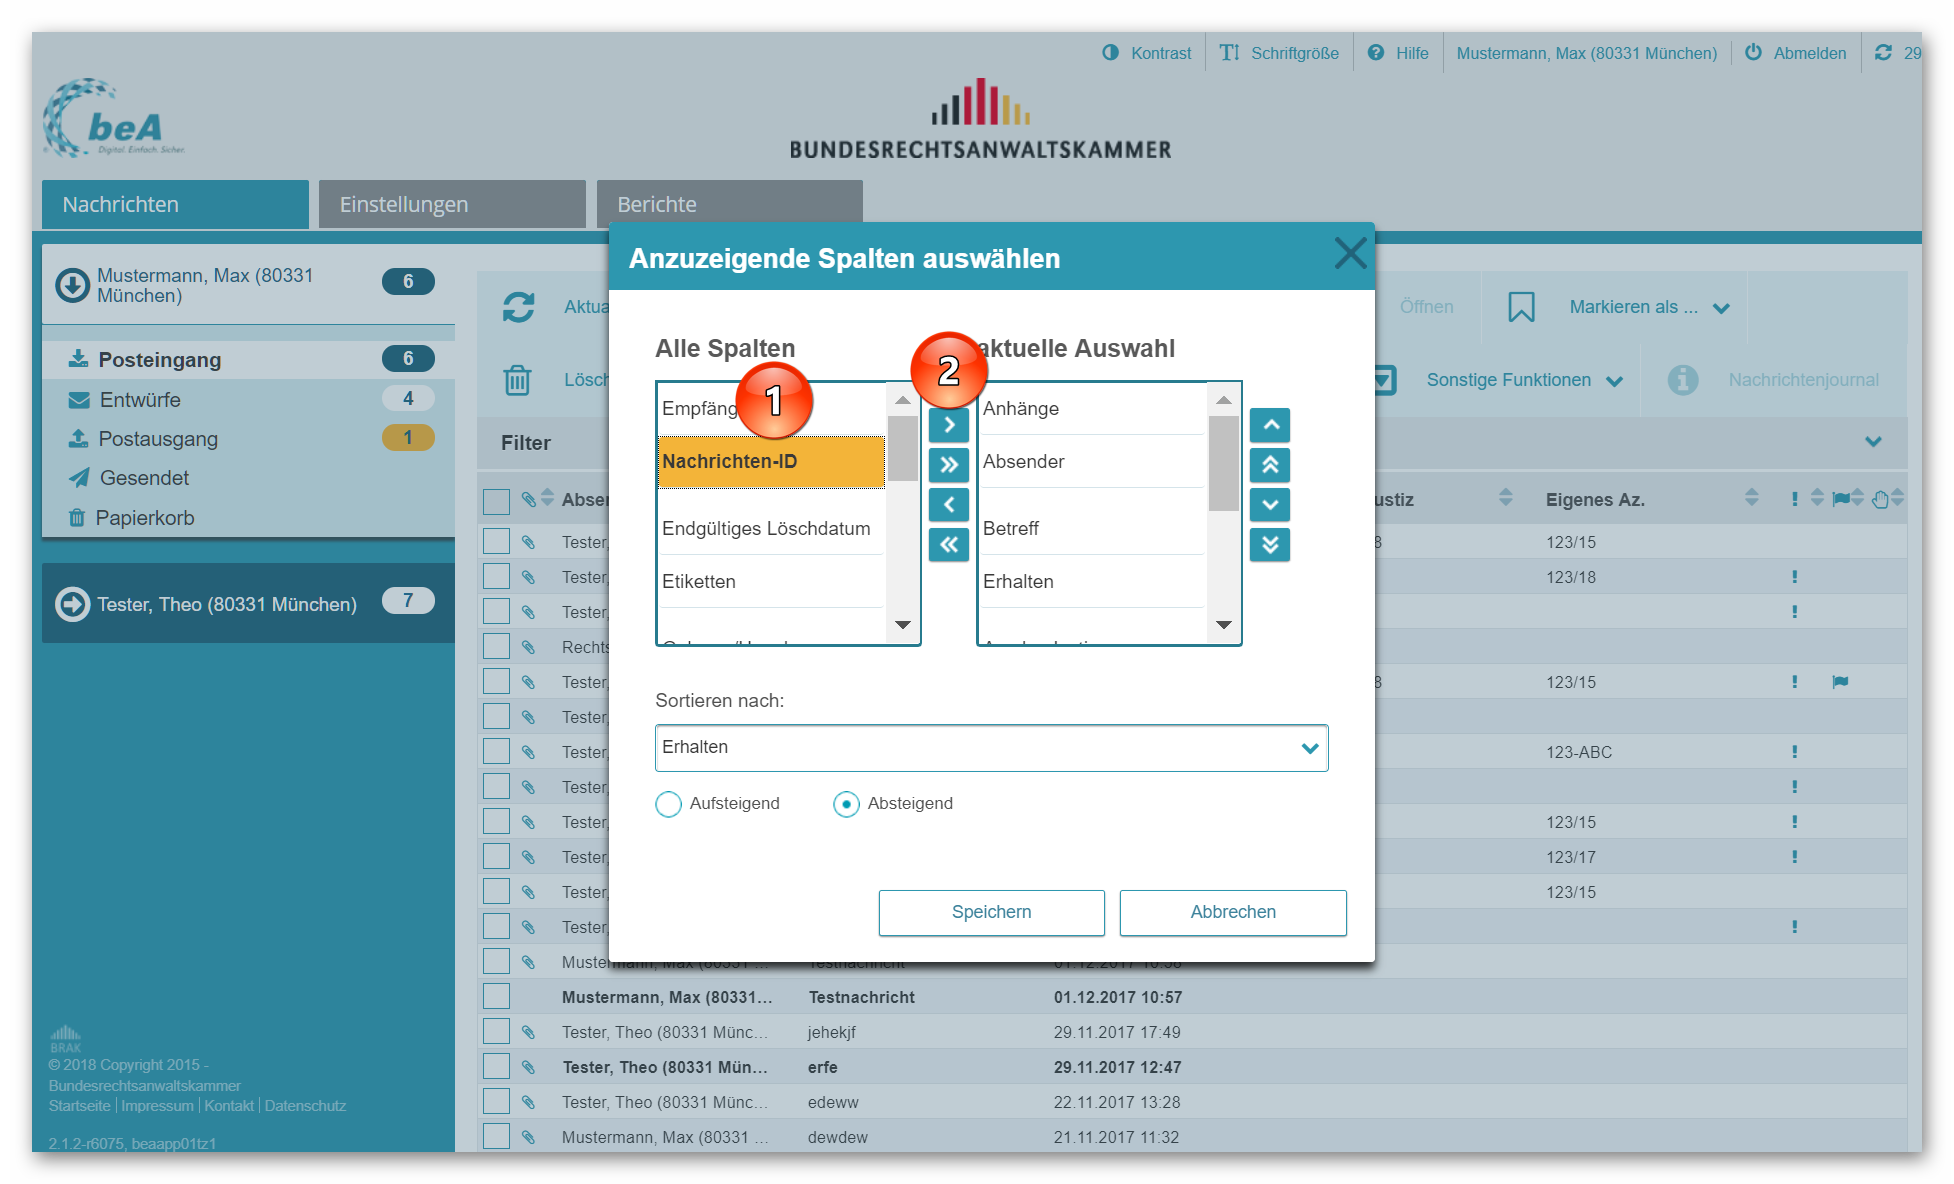1954x1184 pixels.
Task: Switch to the Einstellungen tab
Action: click(x=452, y=204)
